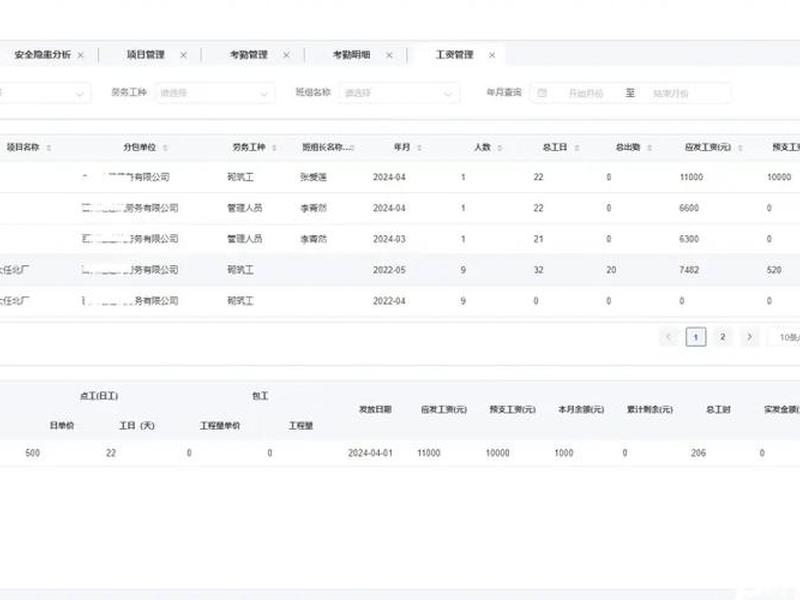
Task: Sort by 分包单位 using its sort icon
Action: [x=165, y=148]
